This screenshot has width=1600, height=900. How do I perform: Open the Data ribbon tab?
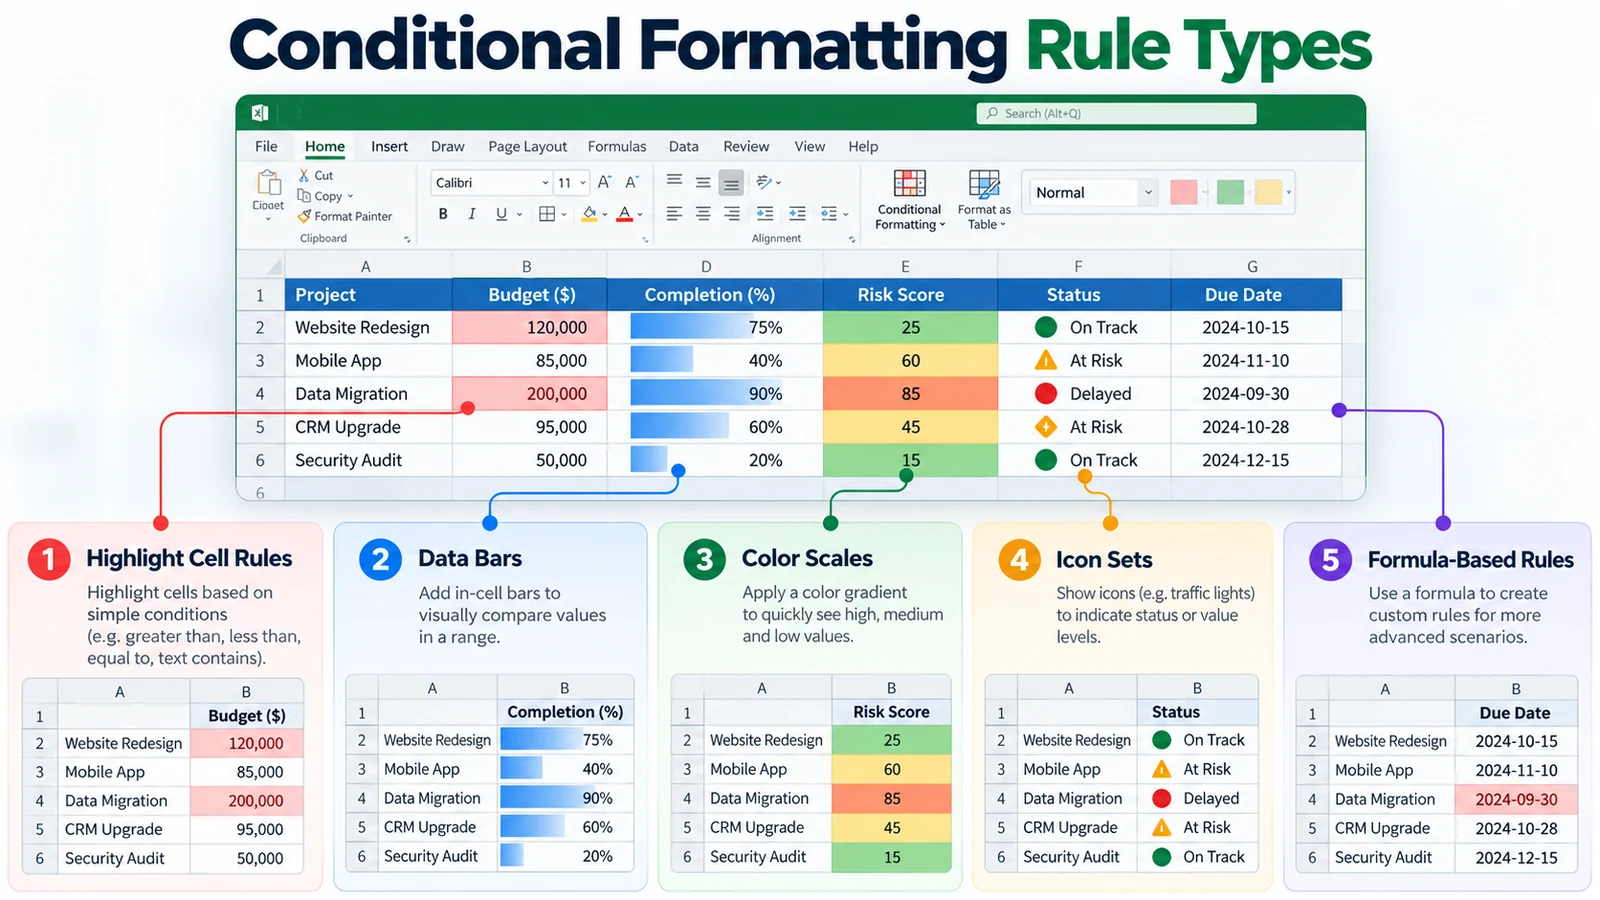684,146
